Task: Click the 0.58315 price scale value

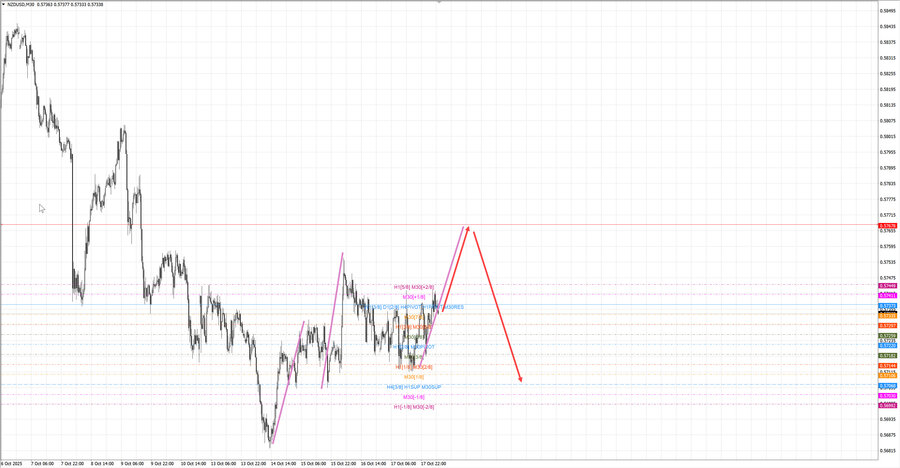Action: (888, 58)
